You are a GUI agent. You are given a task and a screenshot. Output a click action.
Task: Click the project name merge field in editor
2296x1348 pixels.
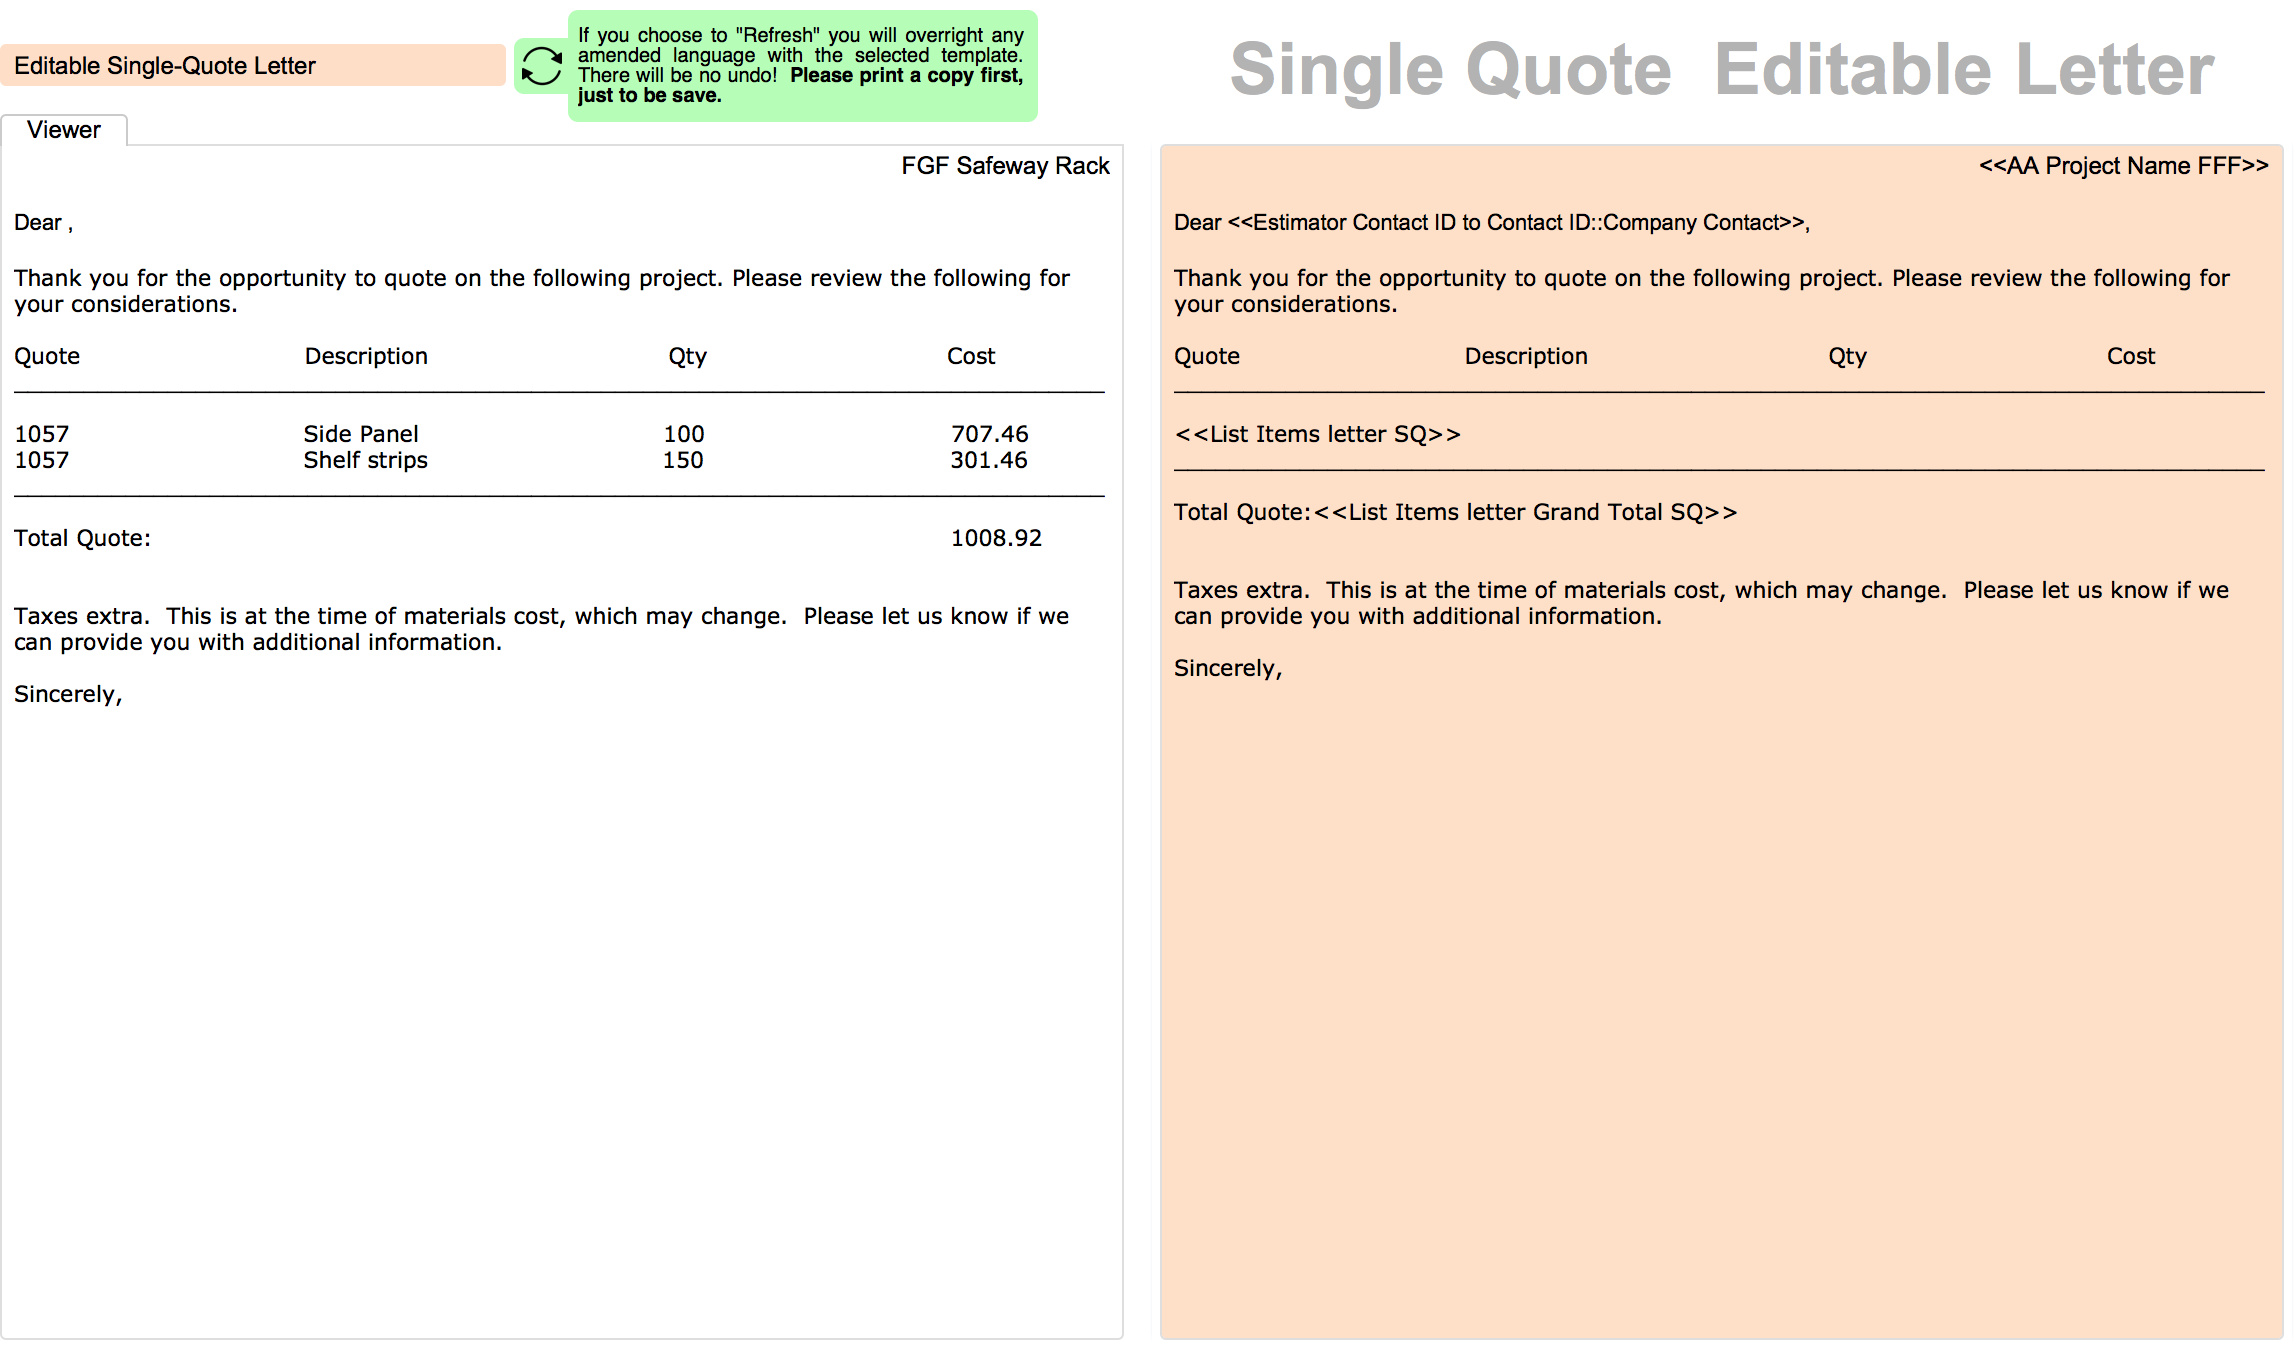[x=2124, y=166]
